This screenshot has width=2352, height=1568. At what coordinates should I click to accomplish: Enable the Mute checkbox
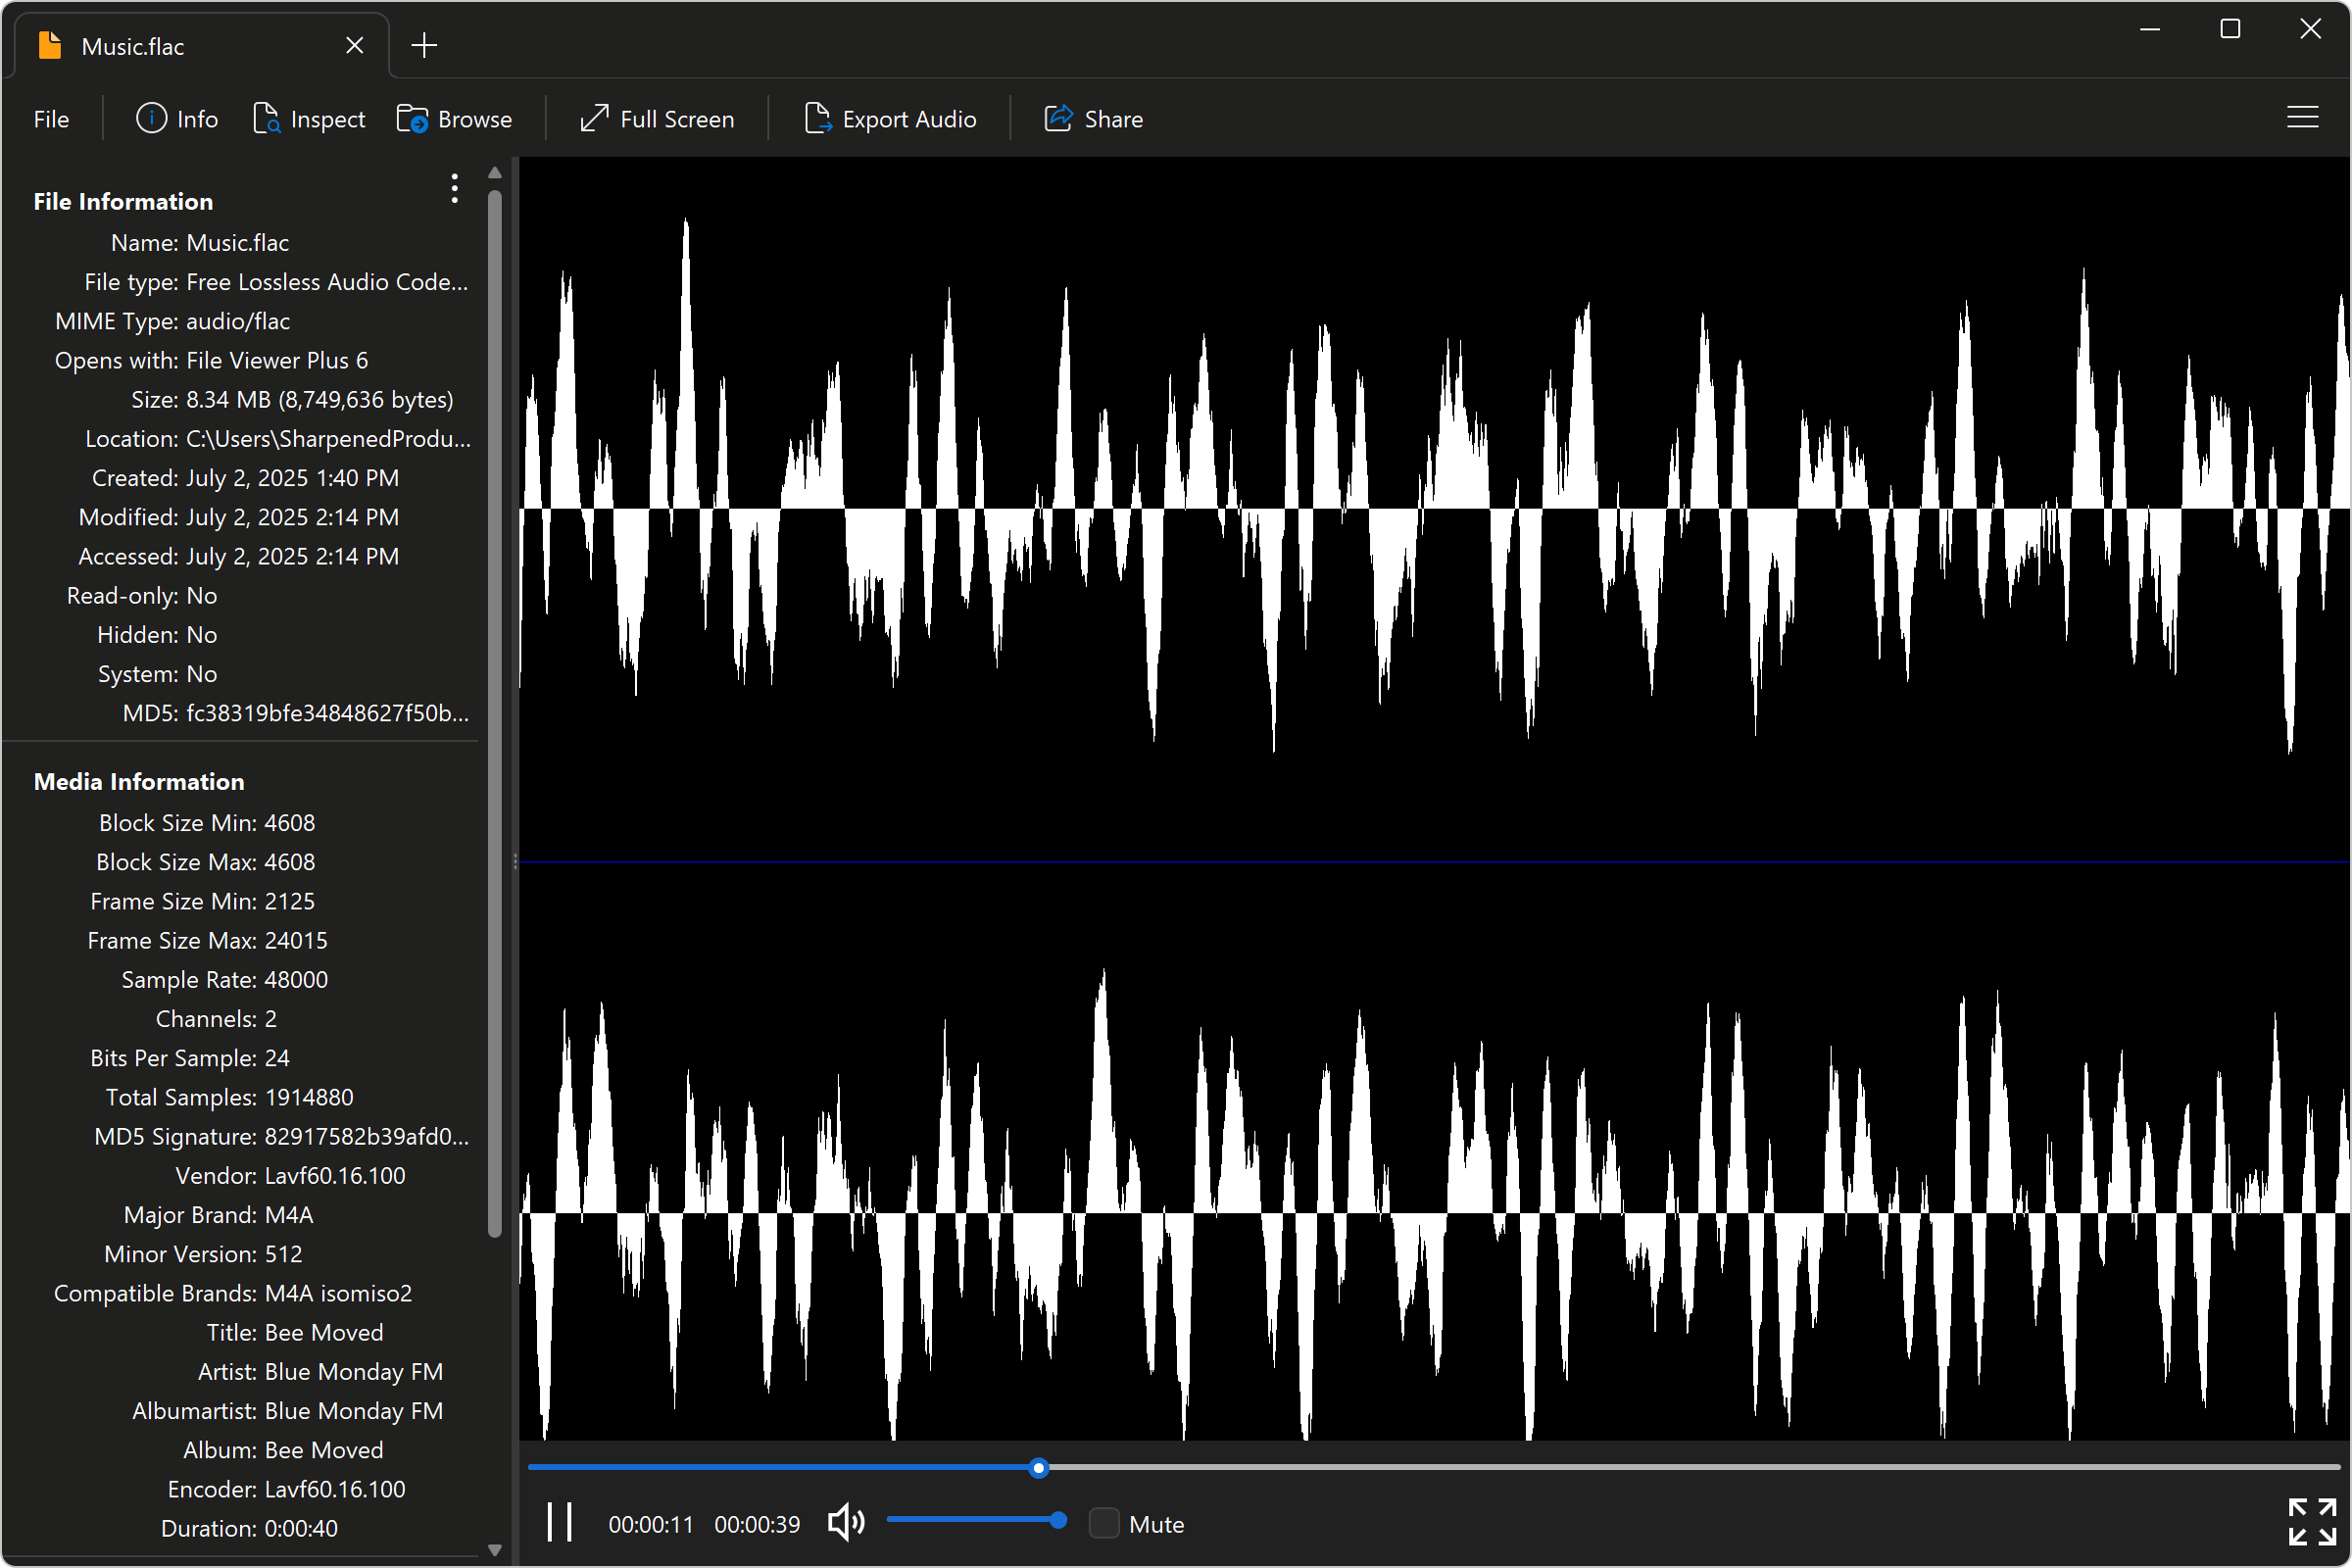[1105, 1523]
